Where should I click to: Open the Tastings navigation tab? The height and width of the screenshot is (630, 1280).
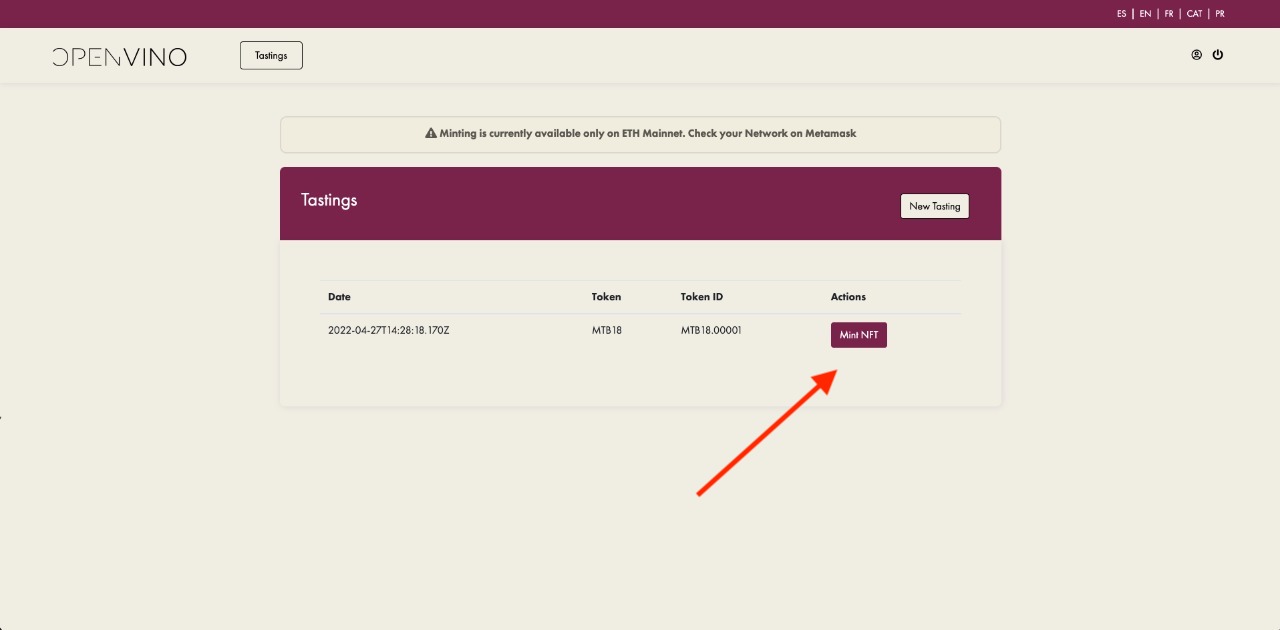tap(271, 56)
